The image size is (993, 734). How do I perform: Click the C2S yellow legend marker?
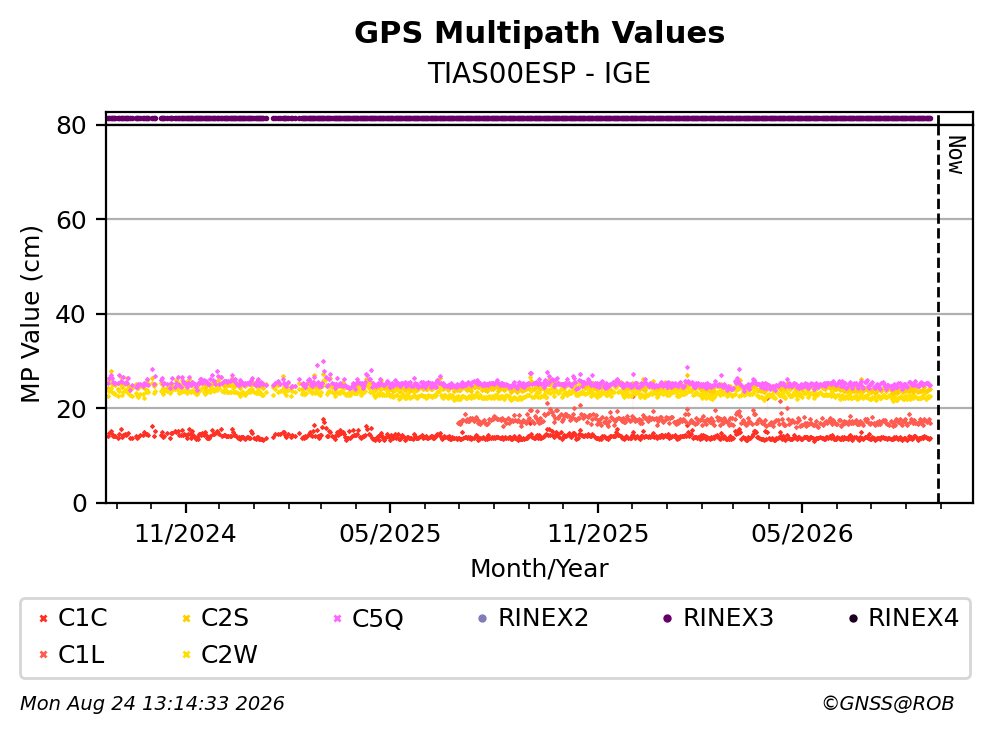click(186, 619)
